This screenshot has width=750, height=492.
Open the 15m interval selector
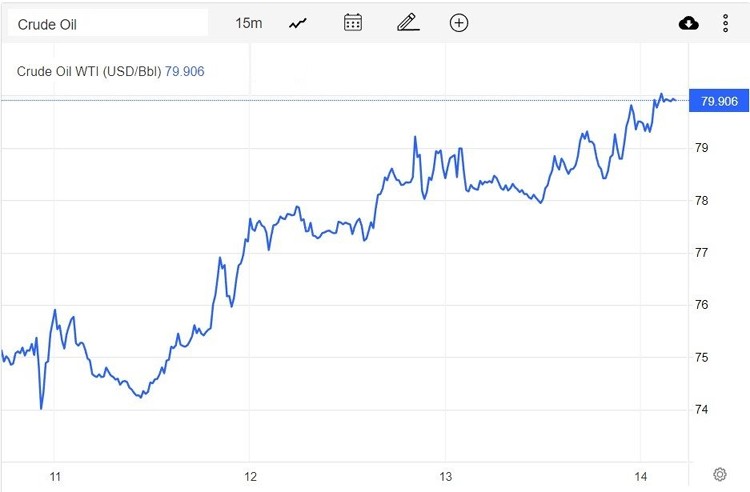(x=249, y=23)
